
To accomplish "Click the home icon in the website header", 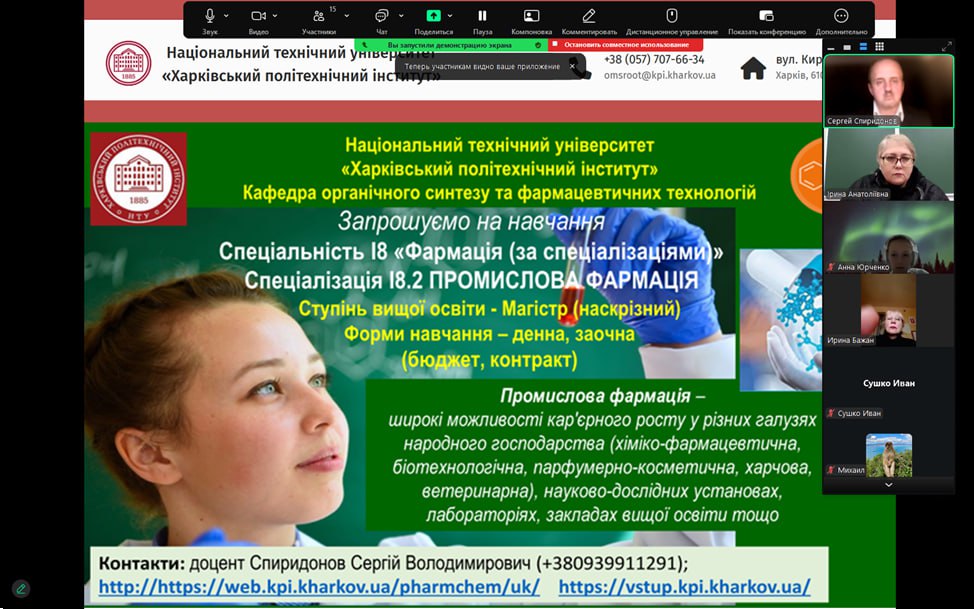I will [753, 68].
